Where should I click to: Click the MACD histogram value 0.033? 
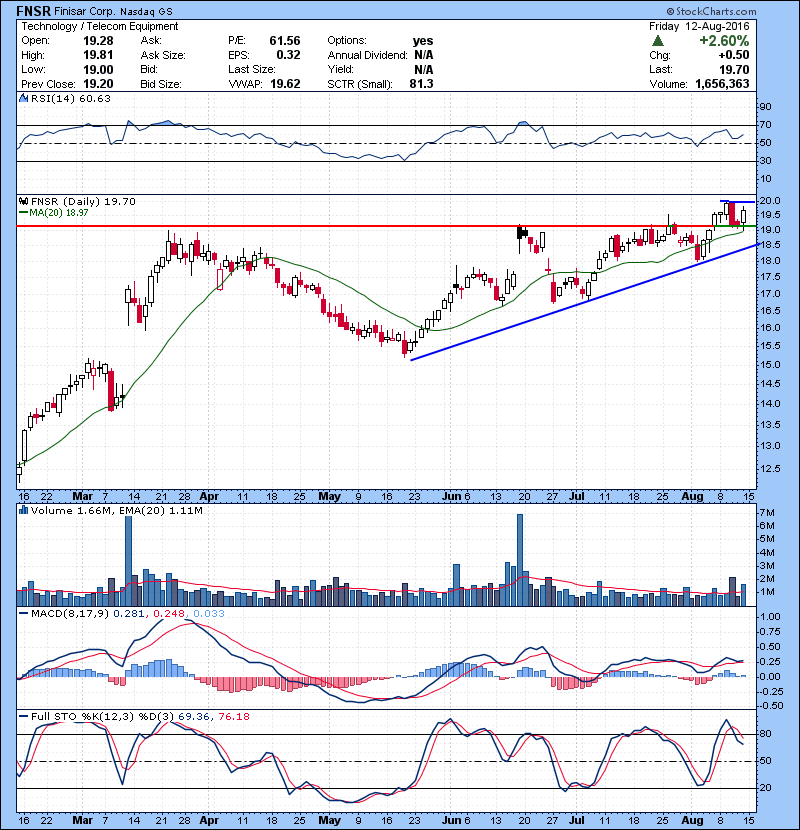pos(209,614)
